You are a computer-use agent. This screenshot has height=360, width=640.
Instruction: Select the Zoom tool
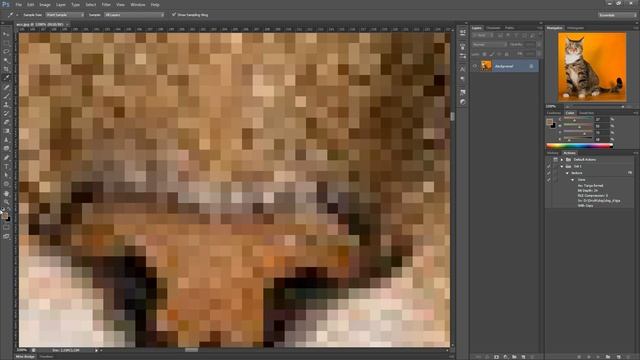tap(6, 202)
